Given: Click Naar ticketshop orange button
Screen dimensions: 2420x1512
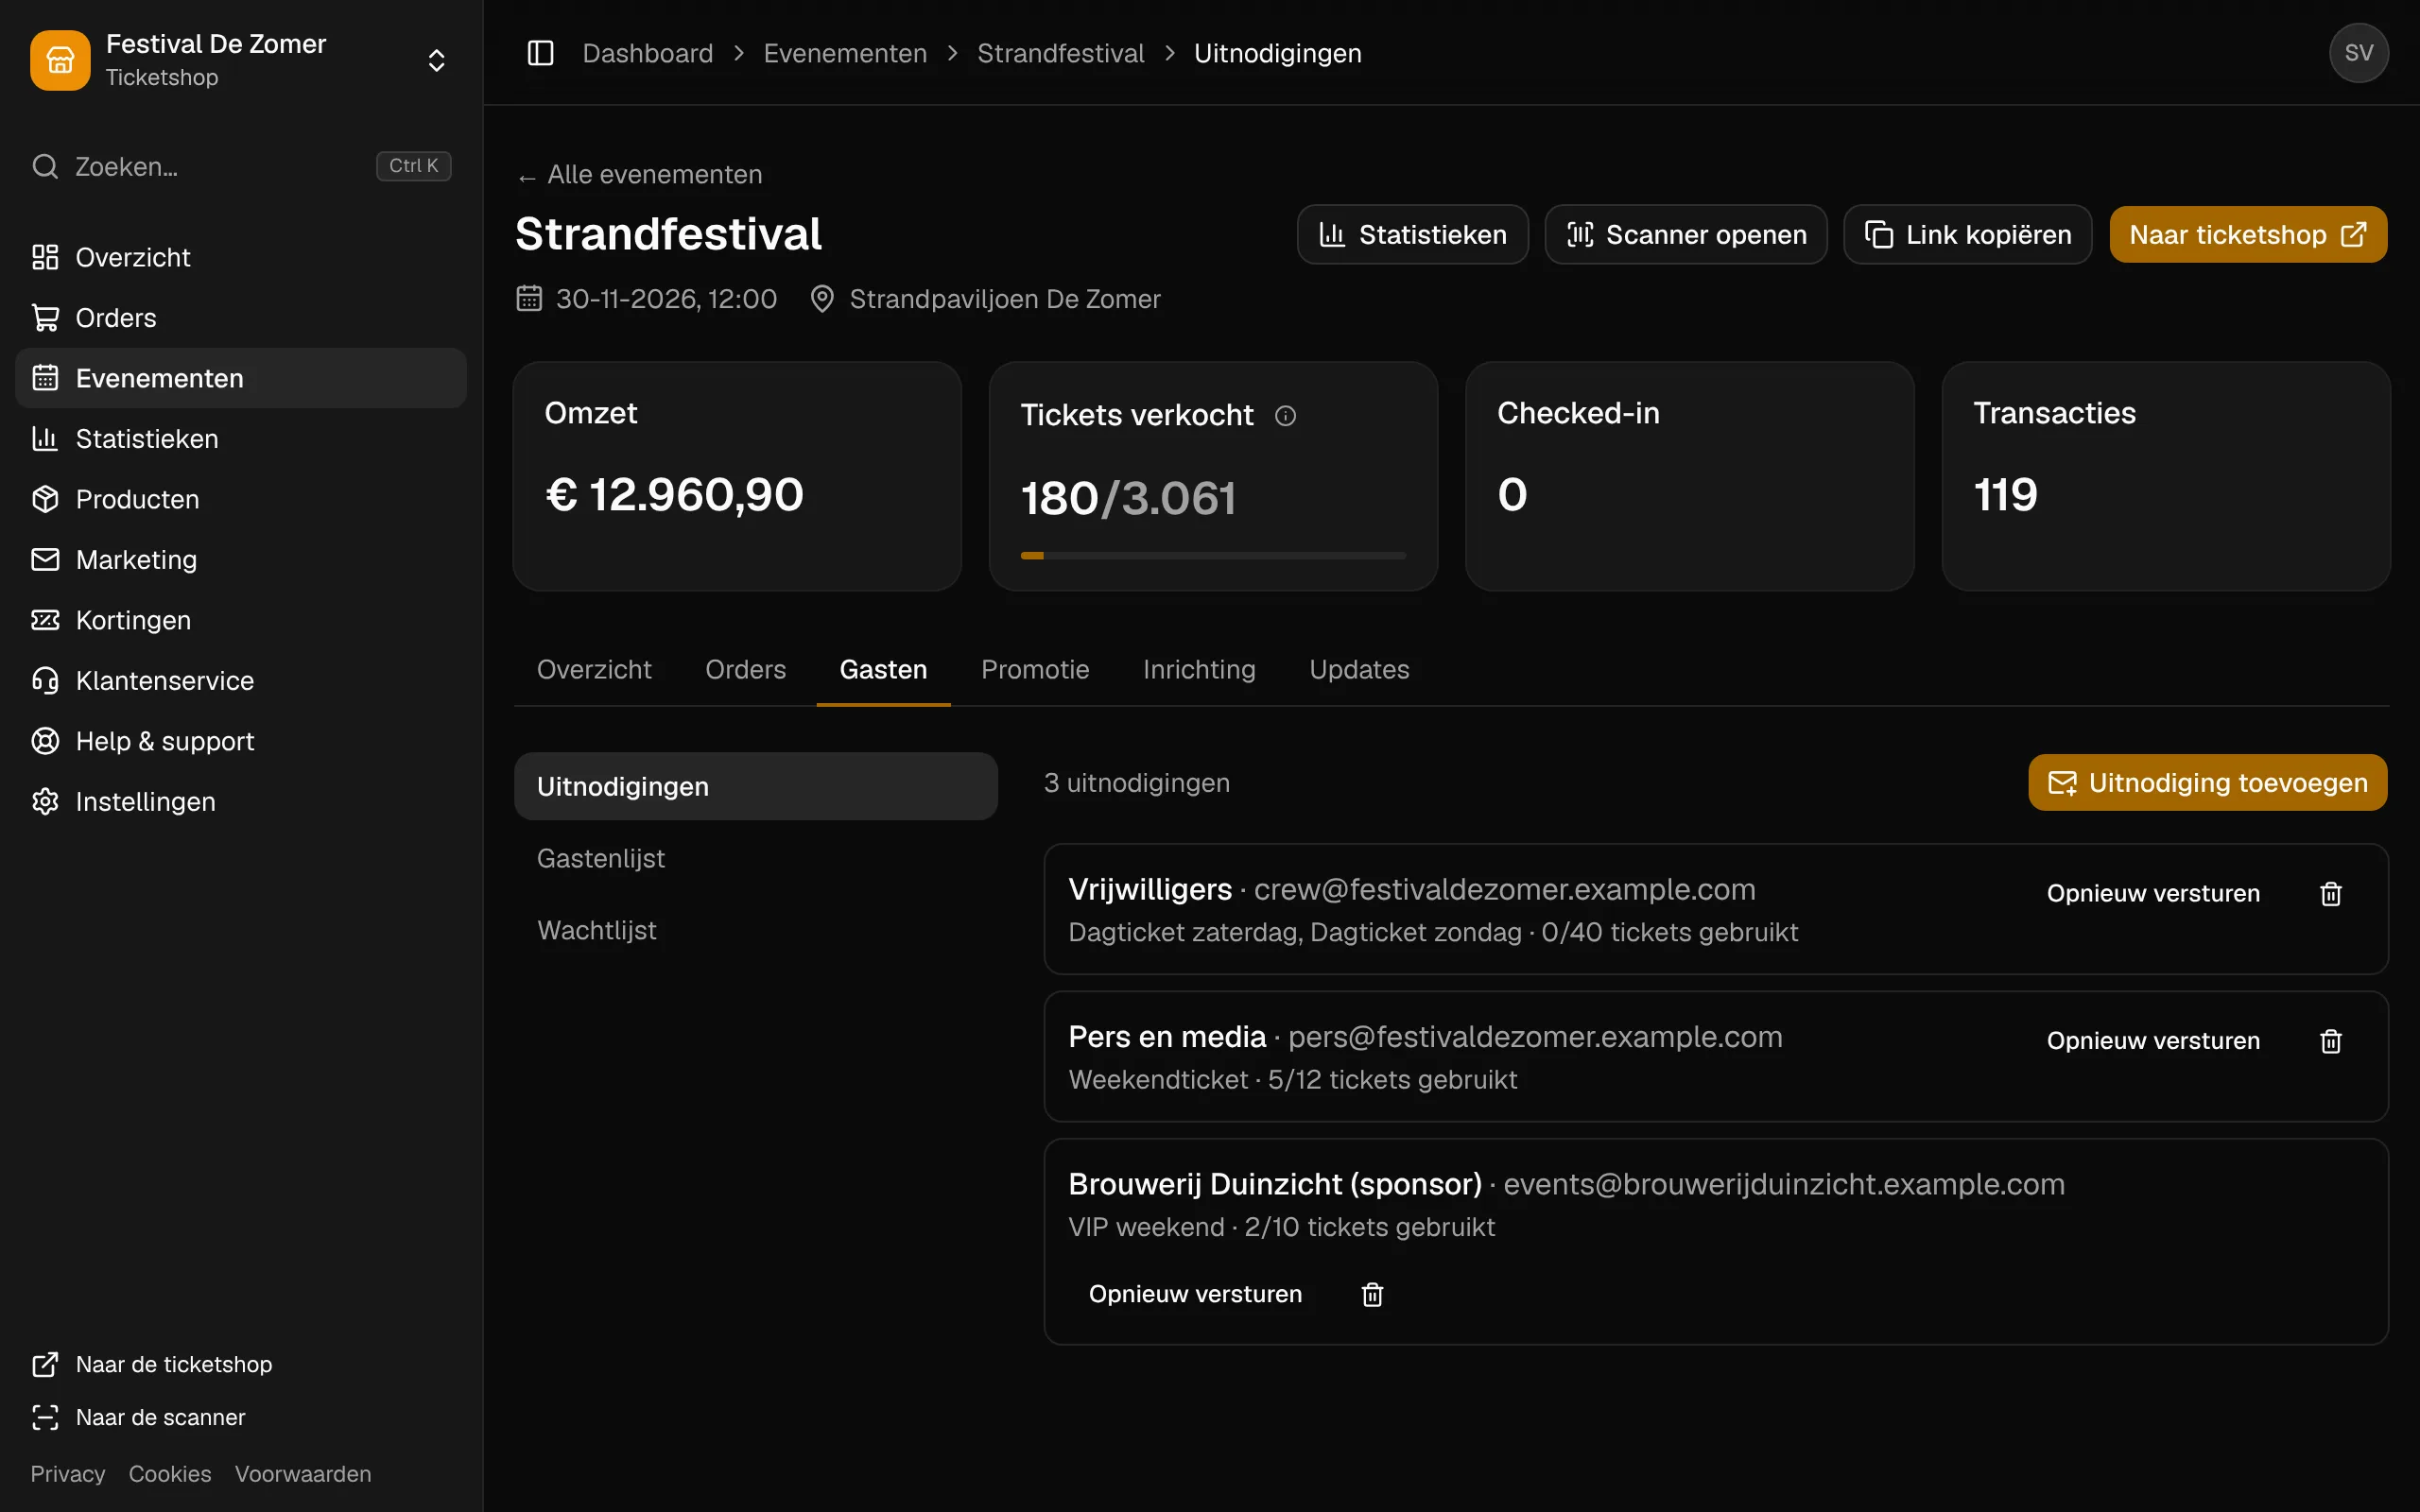Looking at the screenshot, I should 2248,234.
